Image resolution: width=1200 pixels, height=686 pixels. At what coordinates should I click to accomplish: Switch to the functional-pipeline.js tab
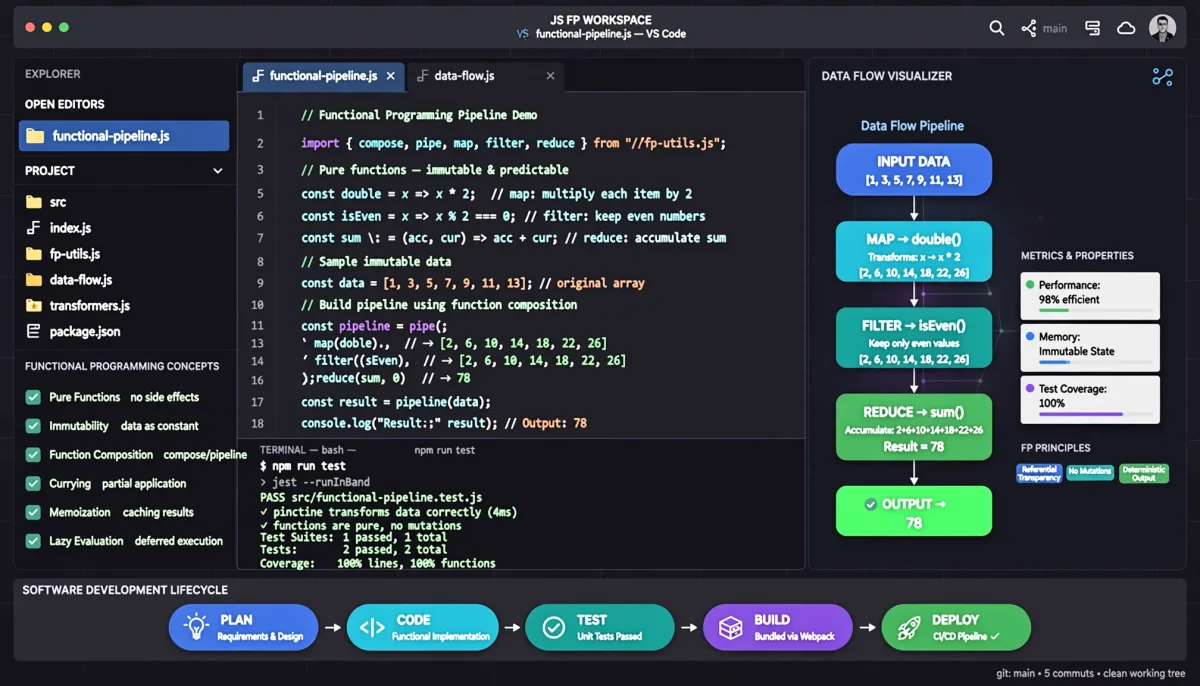[x=324, y=76]
